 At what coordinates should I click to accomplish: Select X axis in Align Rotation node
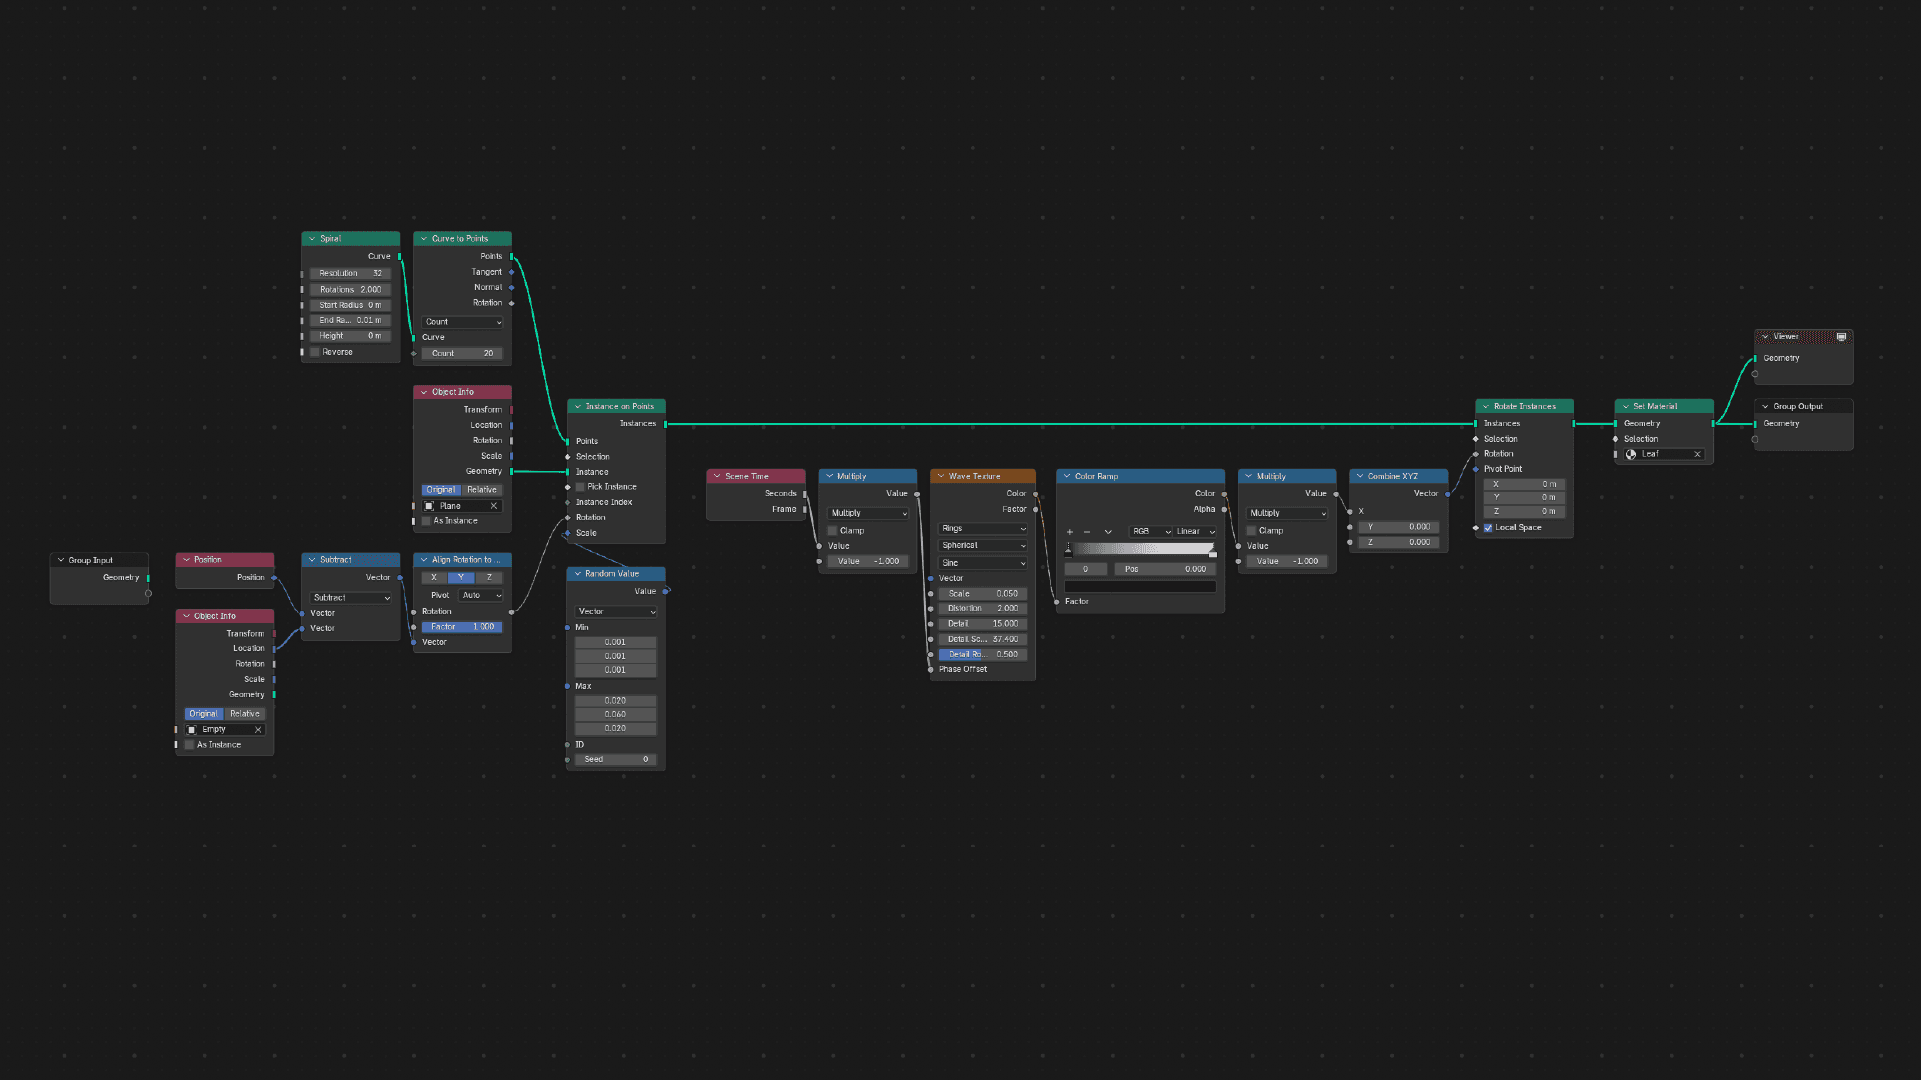pos(434,578)
